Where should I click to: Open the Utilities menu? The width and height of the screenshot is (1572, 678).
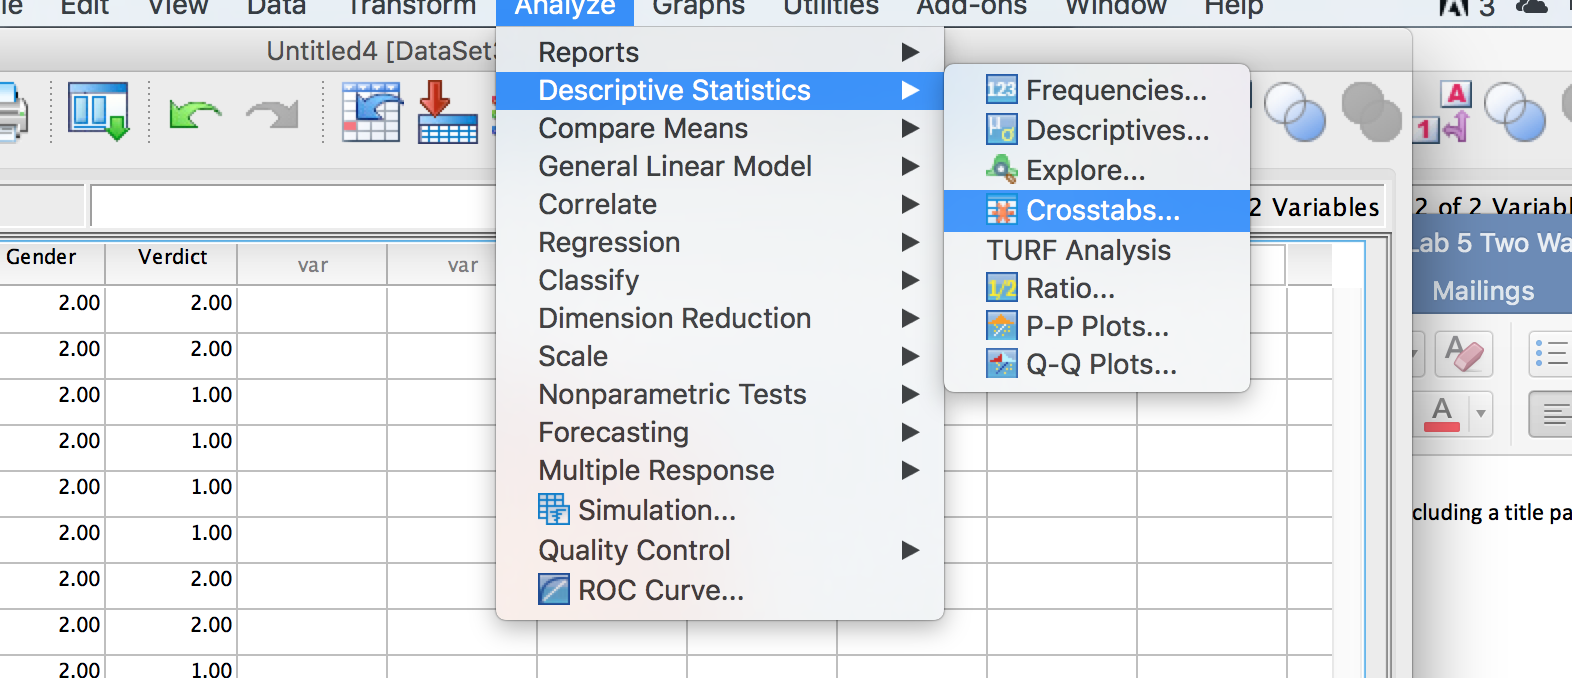coord(830,10)
